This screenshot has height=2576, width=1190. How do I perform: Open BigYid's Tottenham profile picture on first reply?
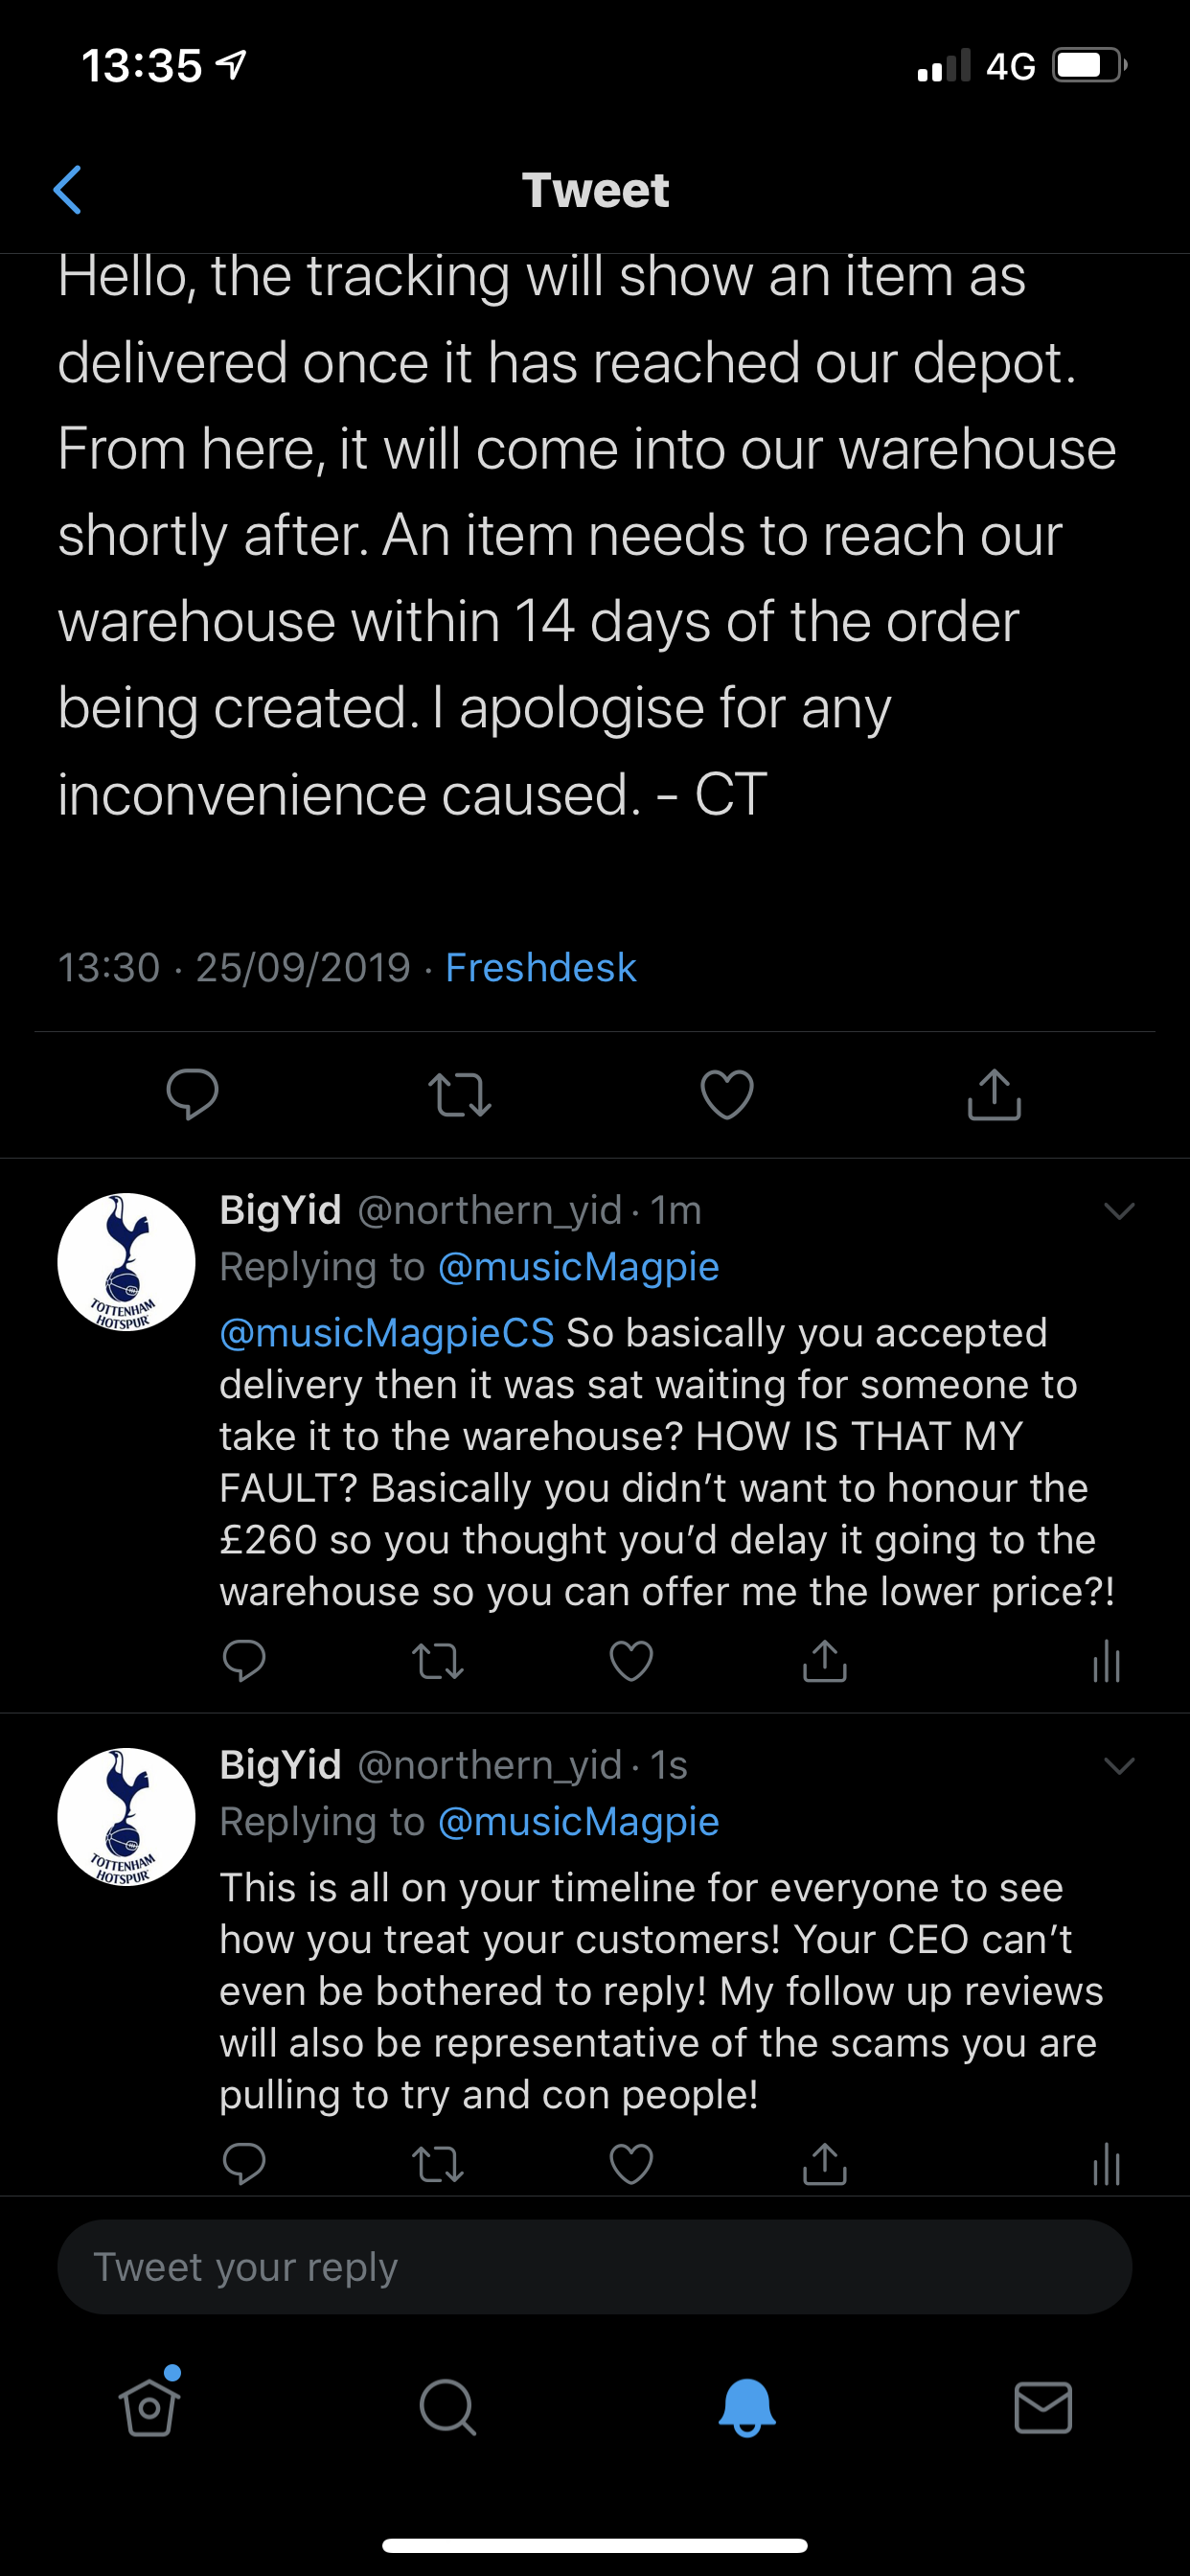click(x=126, y=1262)
